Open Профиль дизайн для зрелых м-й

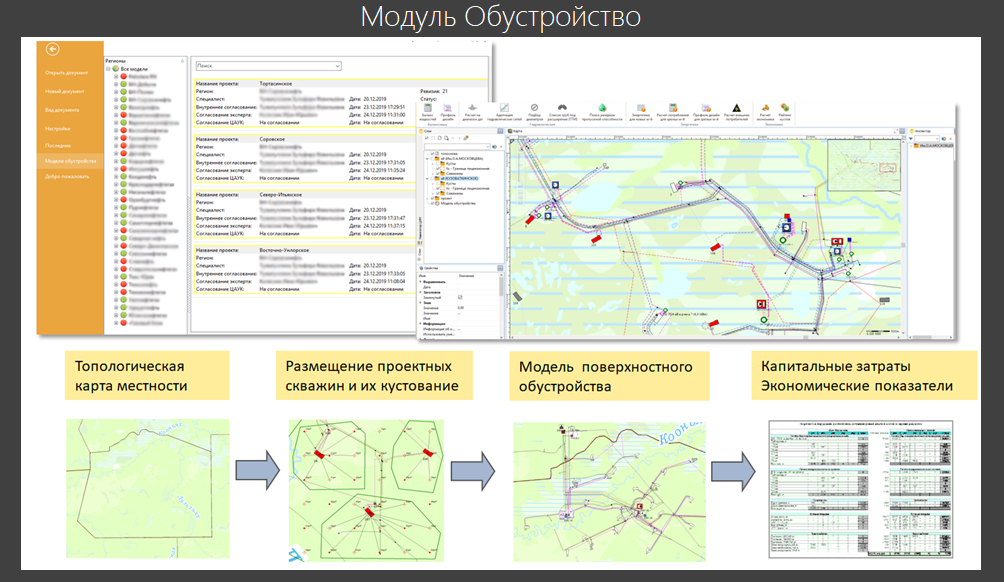tap(706, 113)
